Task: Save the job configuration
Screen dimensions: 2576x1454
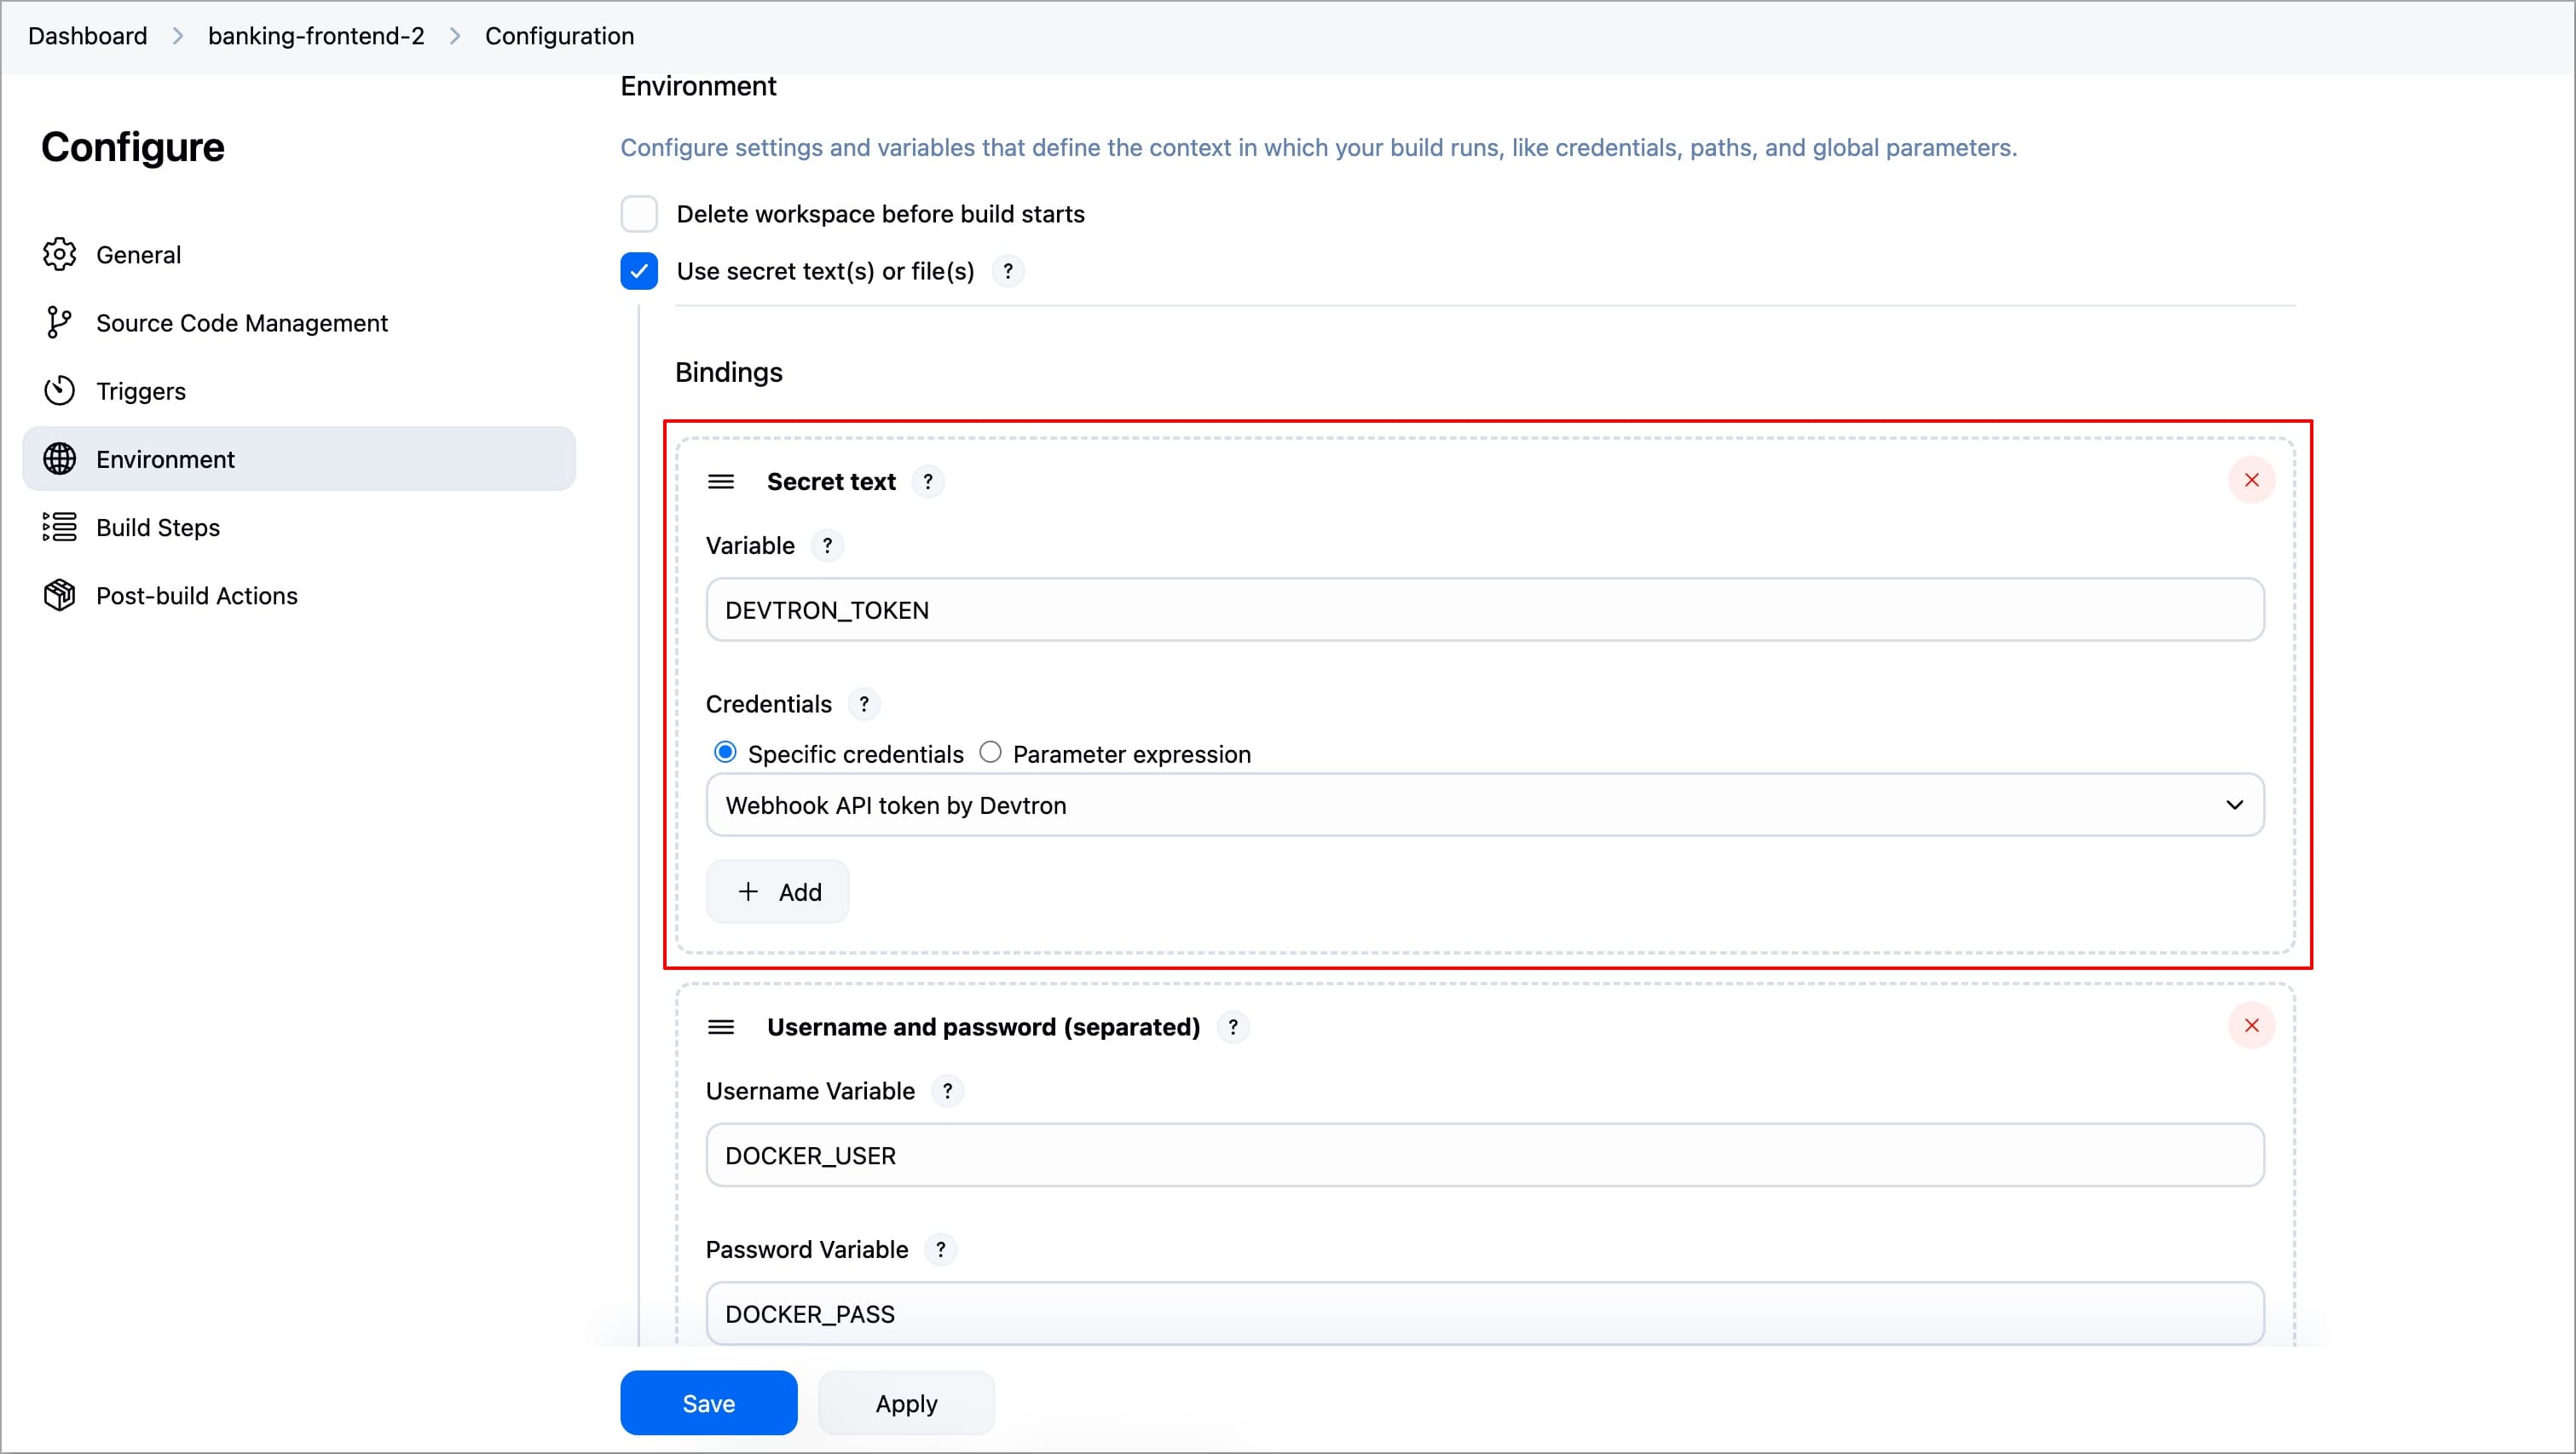Action: tap(708, 1403)
